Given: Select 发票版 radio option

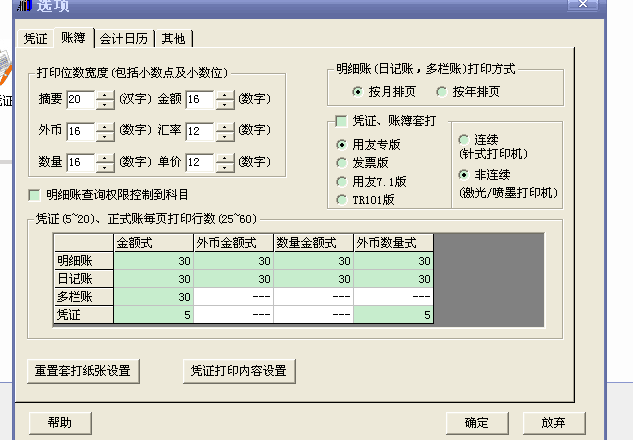Looking at the screenshot, I should pyautogui.click(x=342, y=162).
